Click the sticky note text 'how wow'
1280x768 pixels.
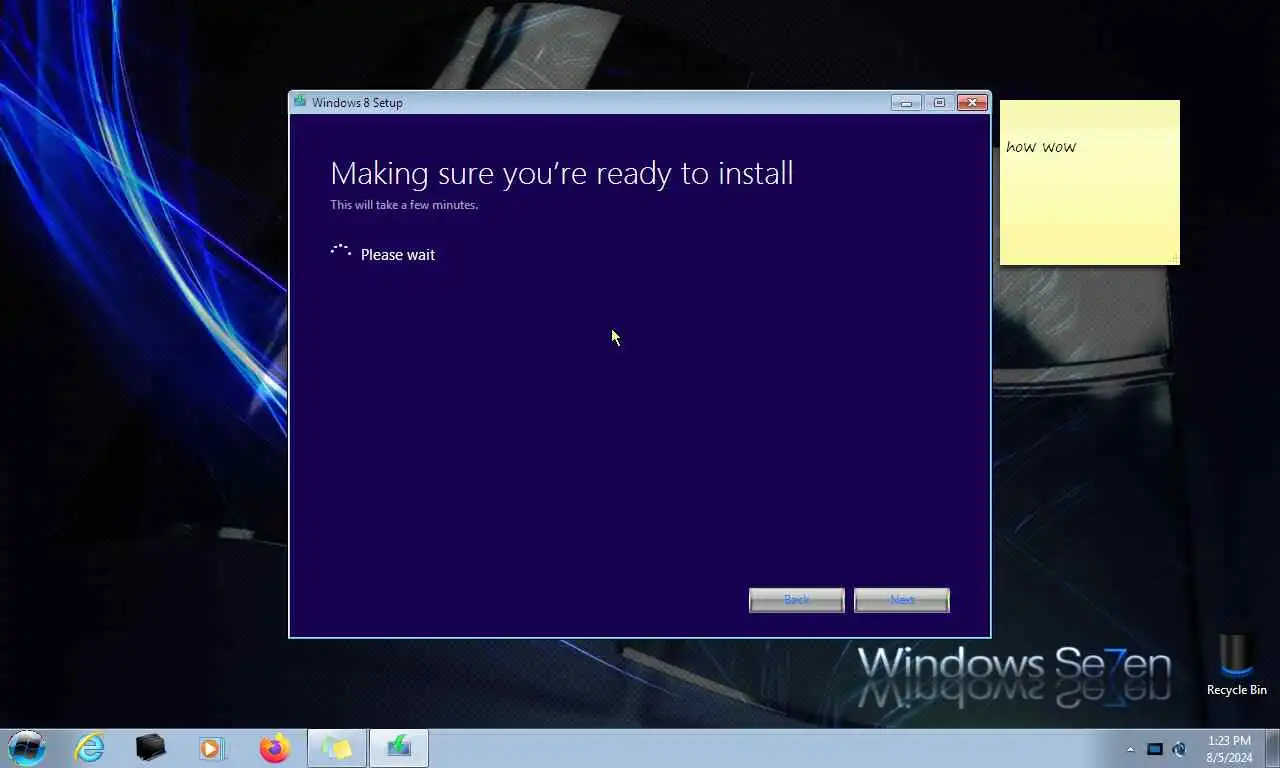pyautogui.click(x=1041, y=147)
